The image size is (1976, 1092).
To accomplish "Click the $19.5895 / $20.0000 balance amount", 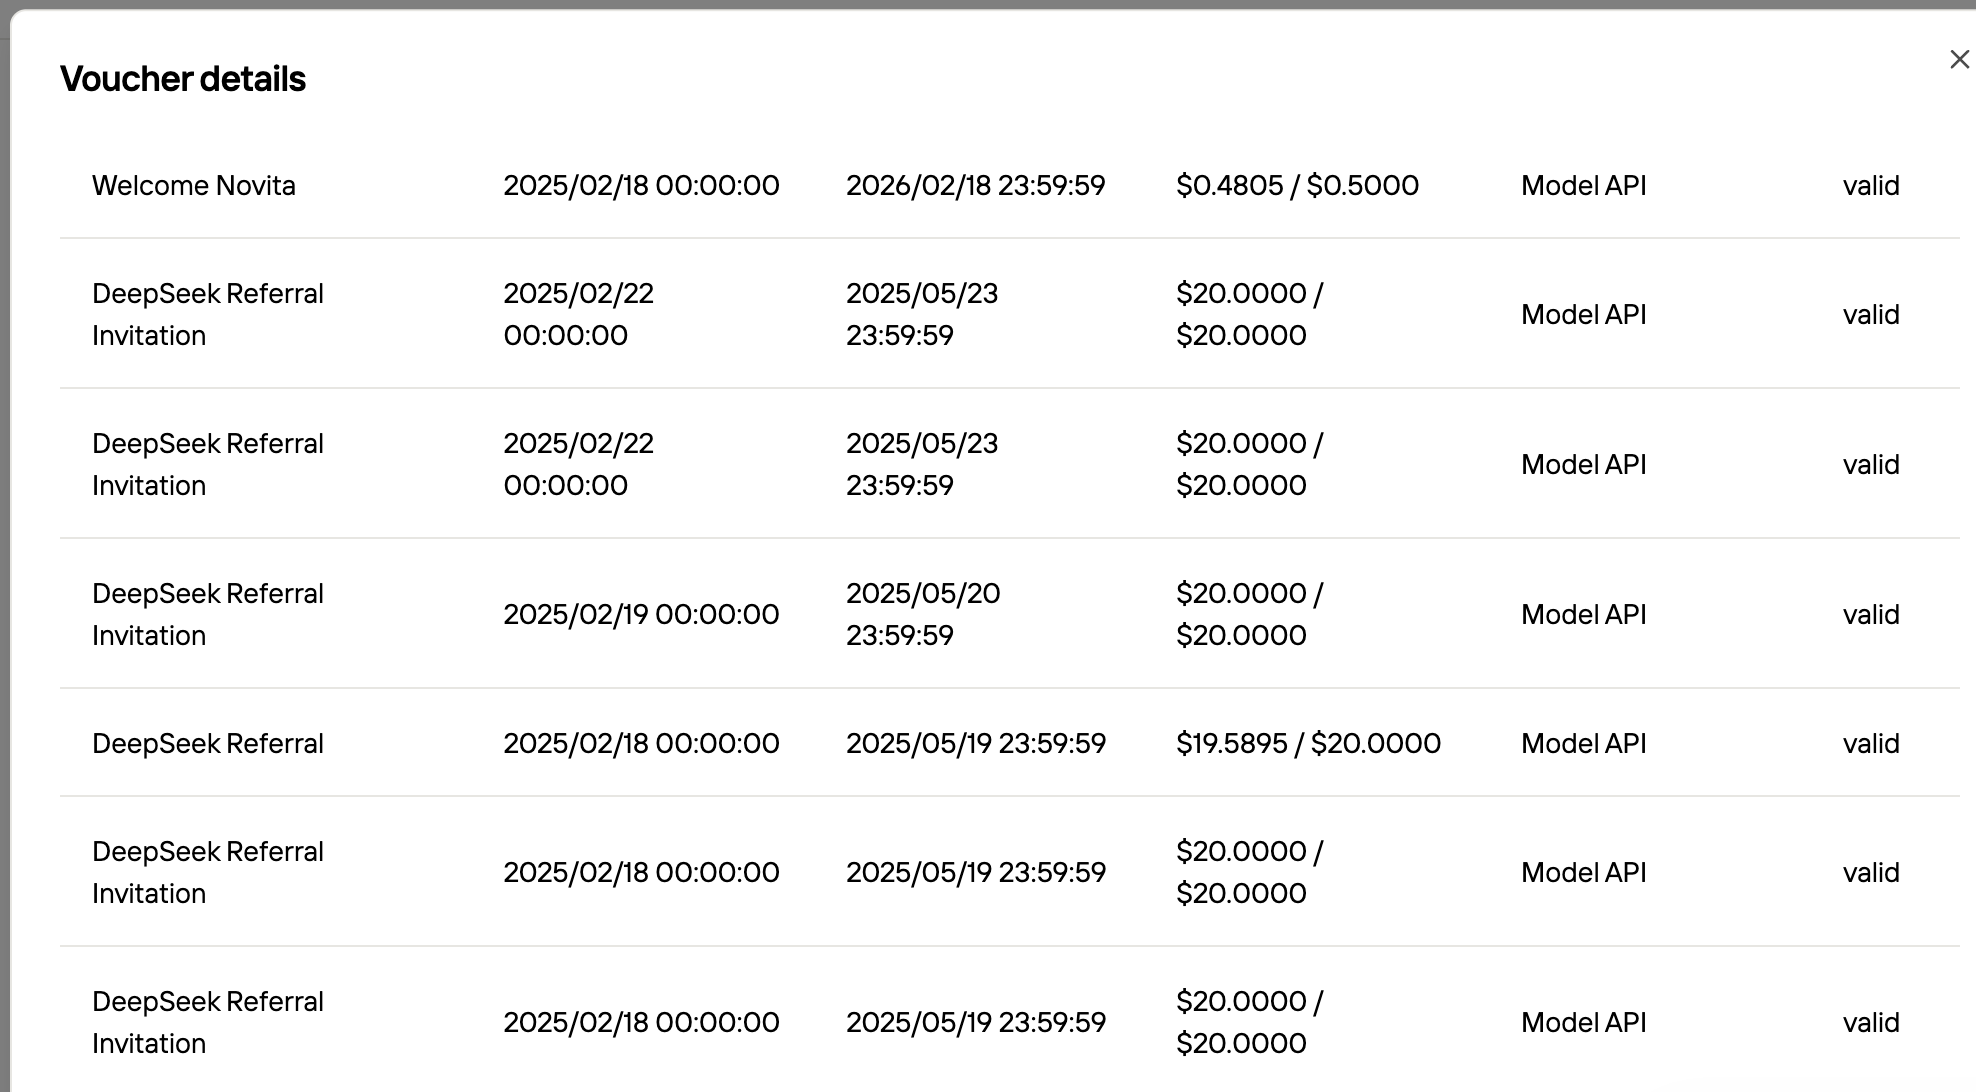I will click(x=1308, y=744).
